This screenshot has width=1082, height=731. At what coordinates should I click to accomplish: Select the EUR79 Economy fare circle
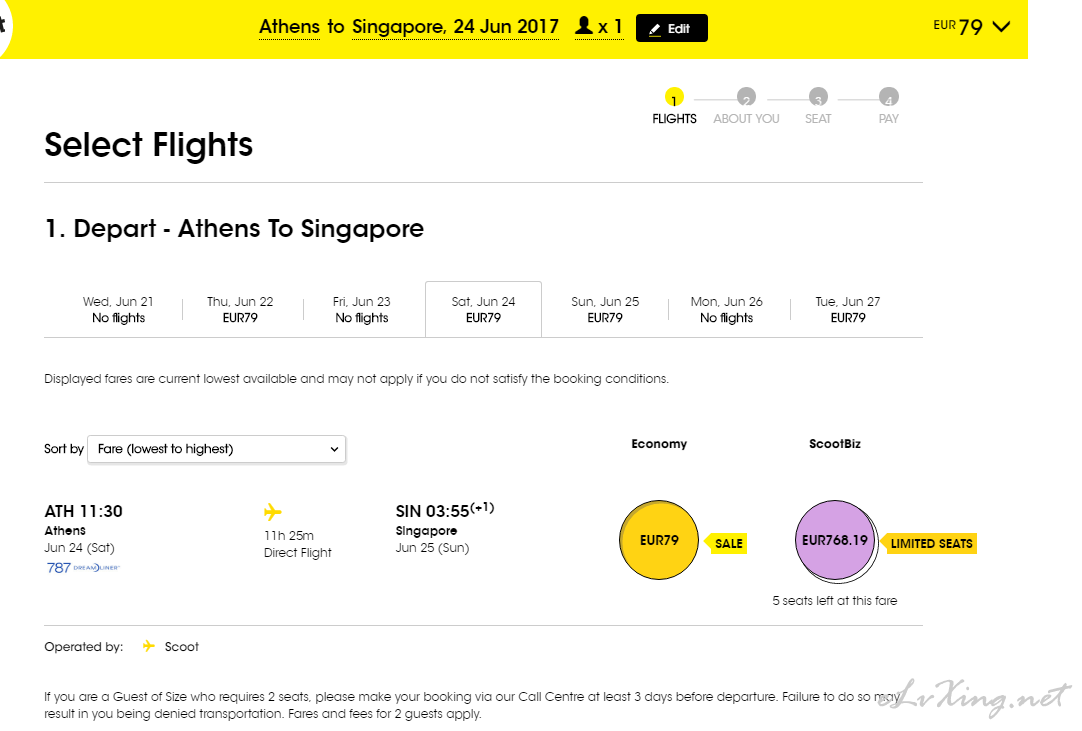pos(659,541)
